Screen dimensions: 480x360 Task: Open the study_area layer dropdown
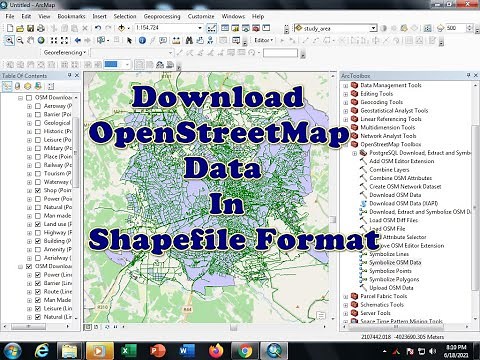tap(374, 28)
